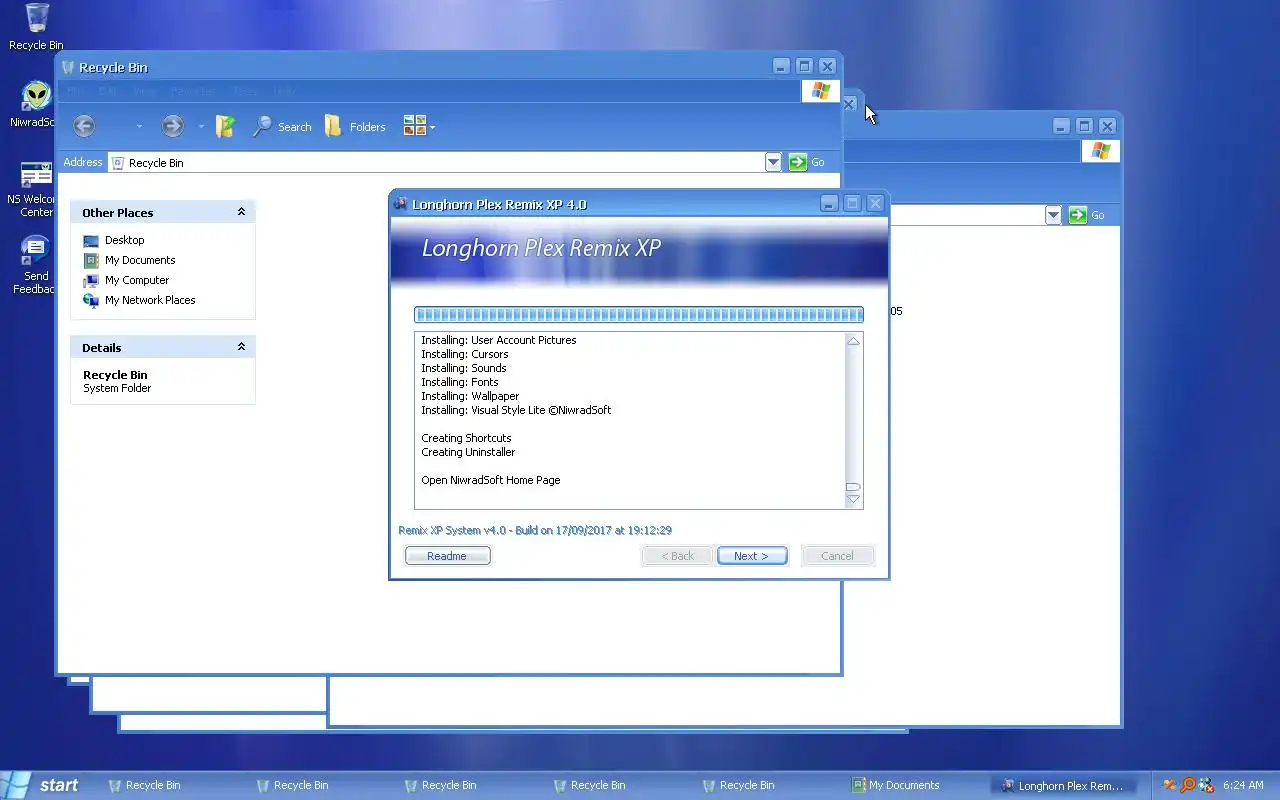Click the install log scroll-up arrow

[x=853, y=341]
